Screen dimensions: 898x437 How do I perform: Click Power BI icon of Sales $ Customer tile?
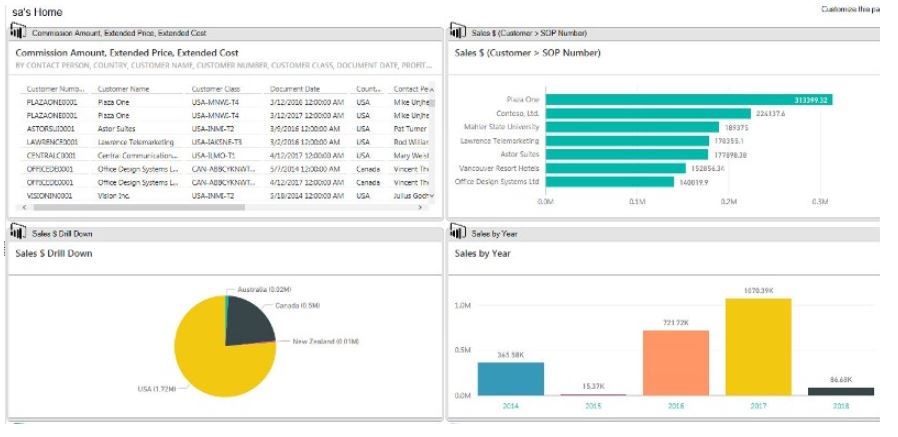456,33
